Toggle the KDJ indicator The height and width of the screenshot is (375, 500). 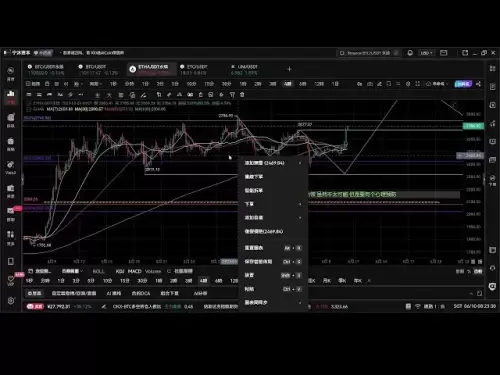[x=120, y=271]
